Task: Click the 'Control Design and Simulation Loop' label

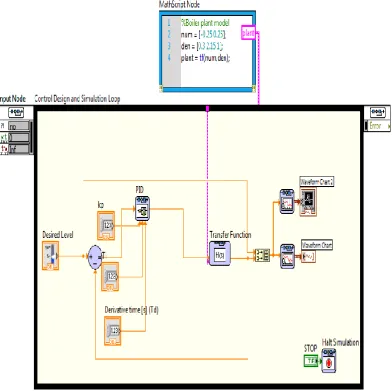Action: pos(77,99)
